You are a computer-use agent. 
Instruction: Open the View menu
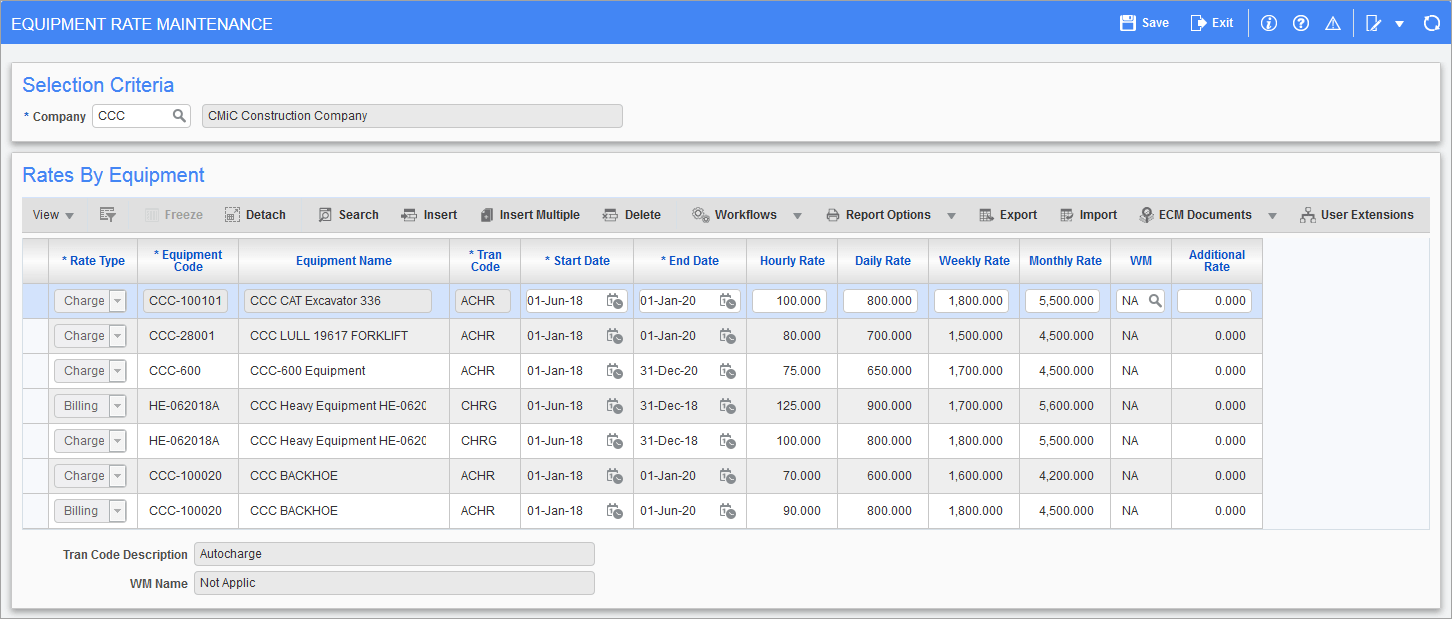pyautogui.click(x=53, y=215)
